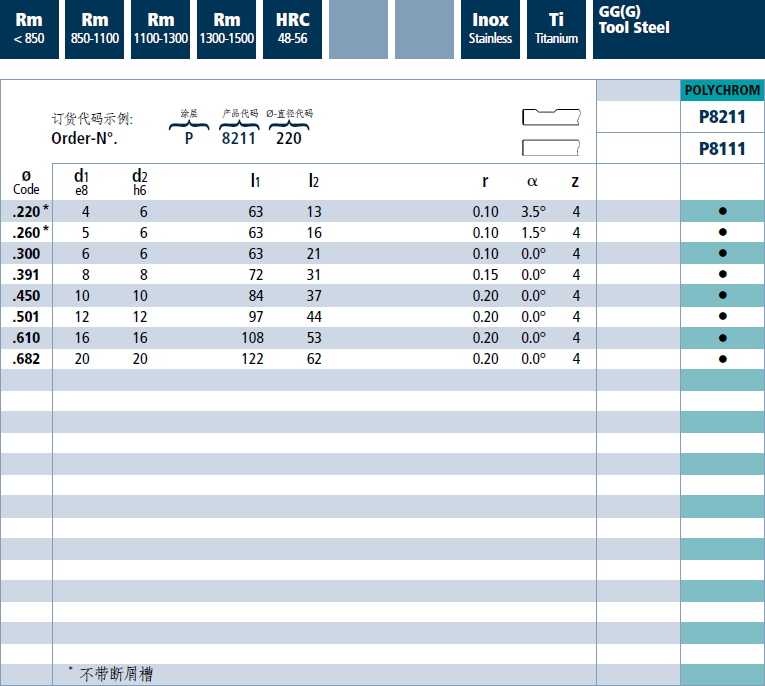Click the ø Code column header
The height and width of the screenshot is (686, 765).
tap(26, 182)
